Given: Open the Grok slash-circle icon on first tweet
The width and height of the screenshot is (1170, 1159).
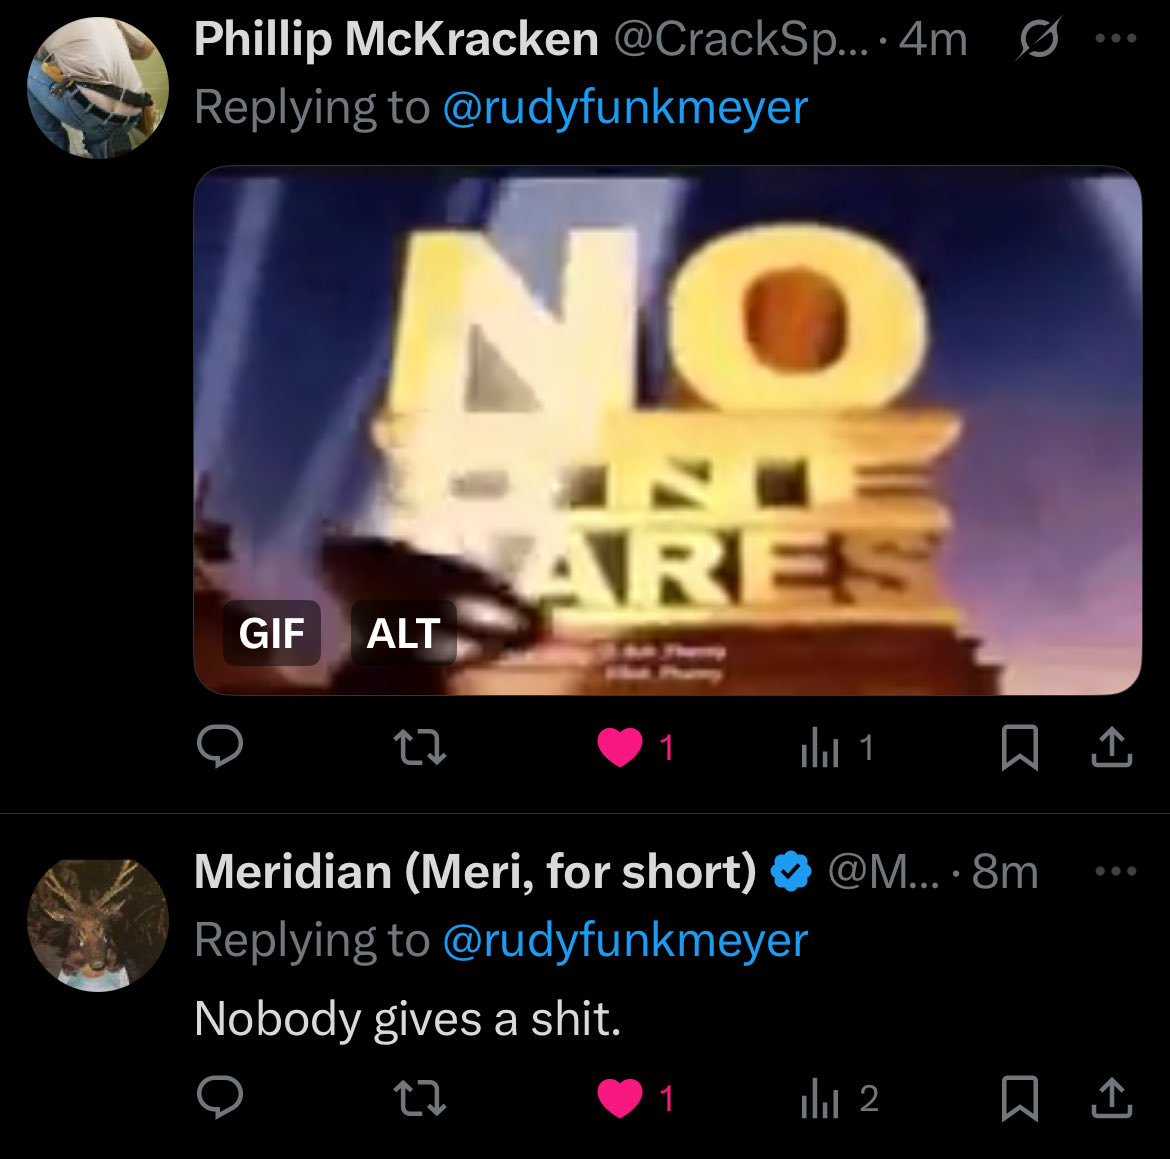Looking at the screenshot, I should click(x=1038, y=38).
